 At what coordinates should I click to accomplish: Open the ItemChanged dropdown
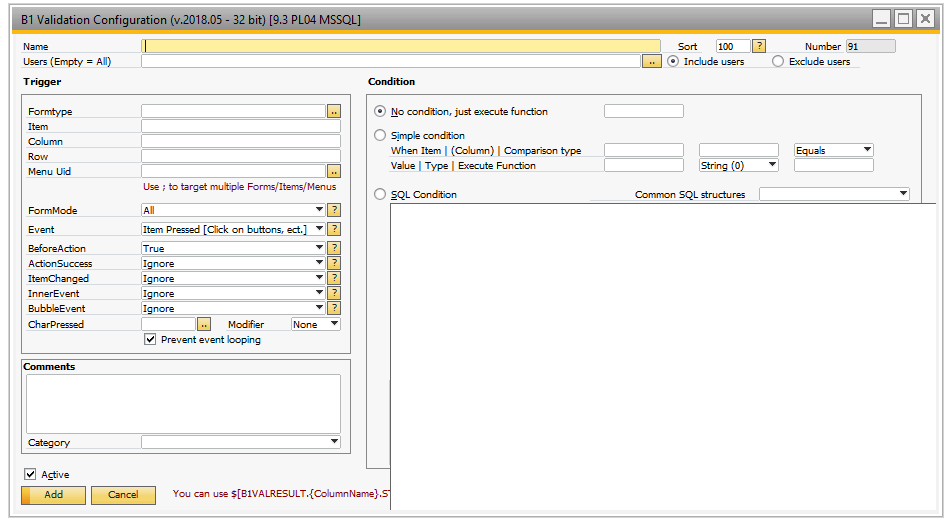319,278
